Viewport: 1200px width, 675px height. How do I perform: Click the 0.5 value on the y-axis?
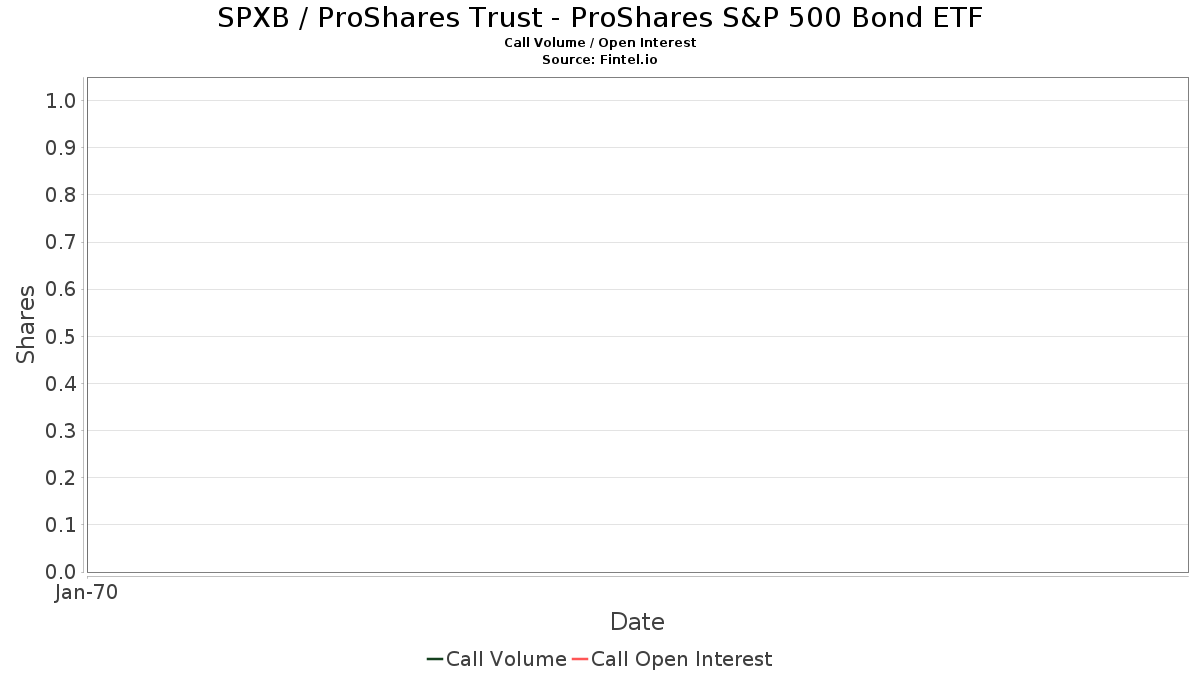pyautogui.click(x=61, y=336)
